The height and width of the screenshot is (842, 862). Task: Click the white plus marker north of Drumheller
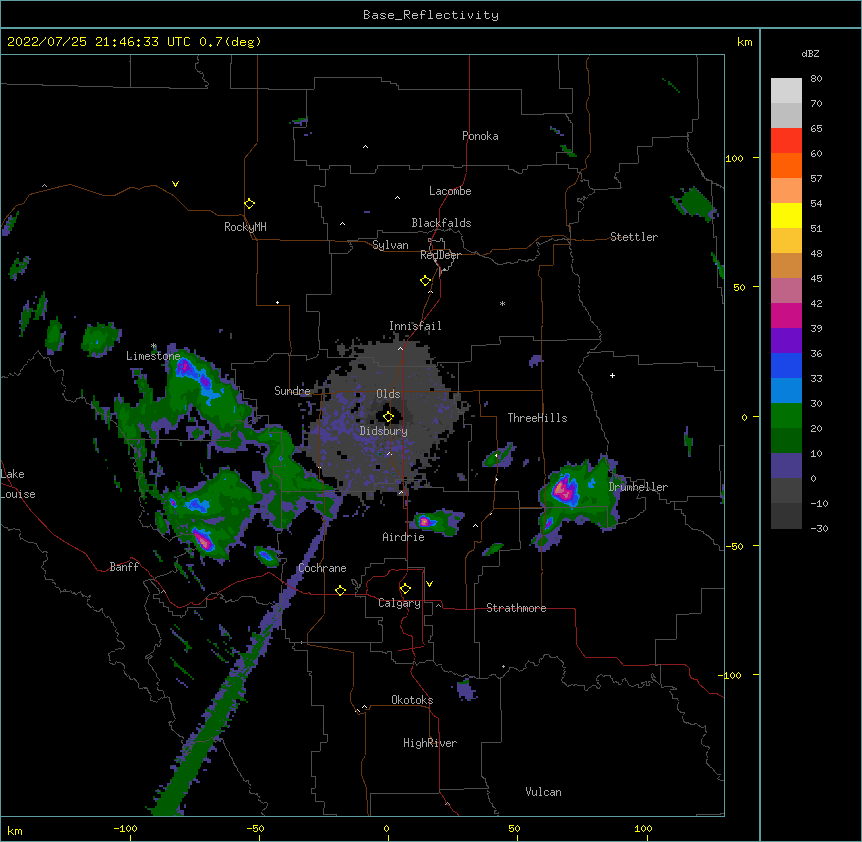612,375
